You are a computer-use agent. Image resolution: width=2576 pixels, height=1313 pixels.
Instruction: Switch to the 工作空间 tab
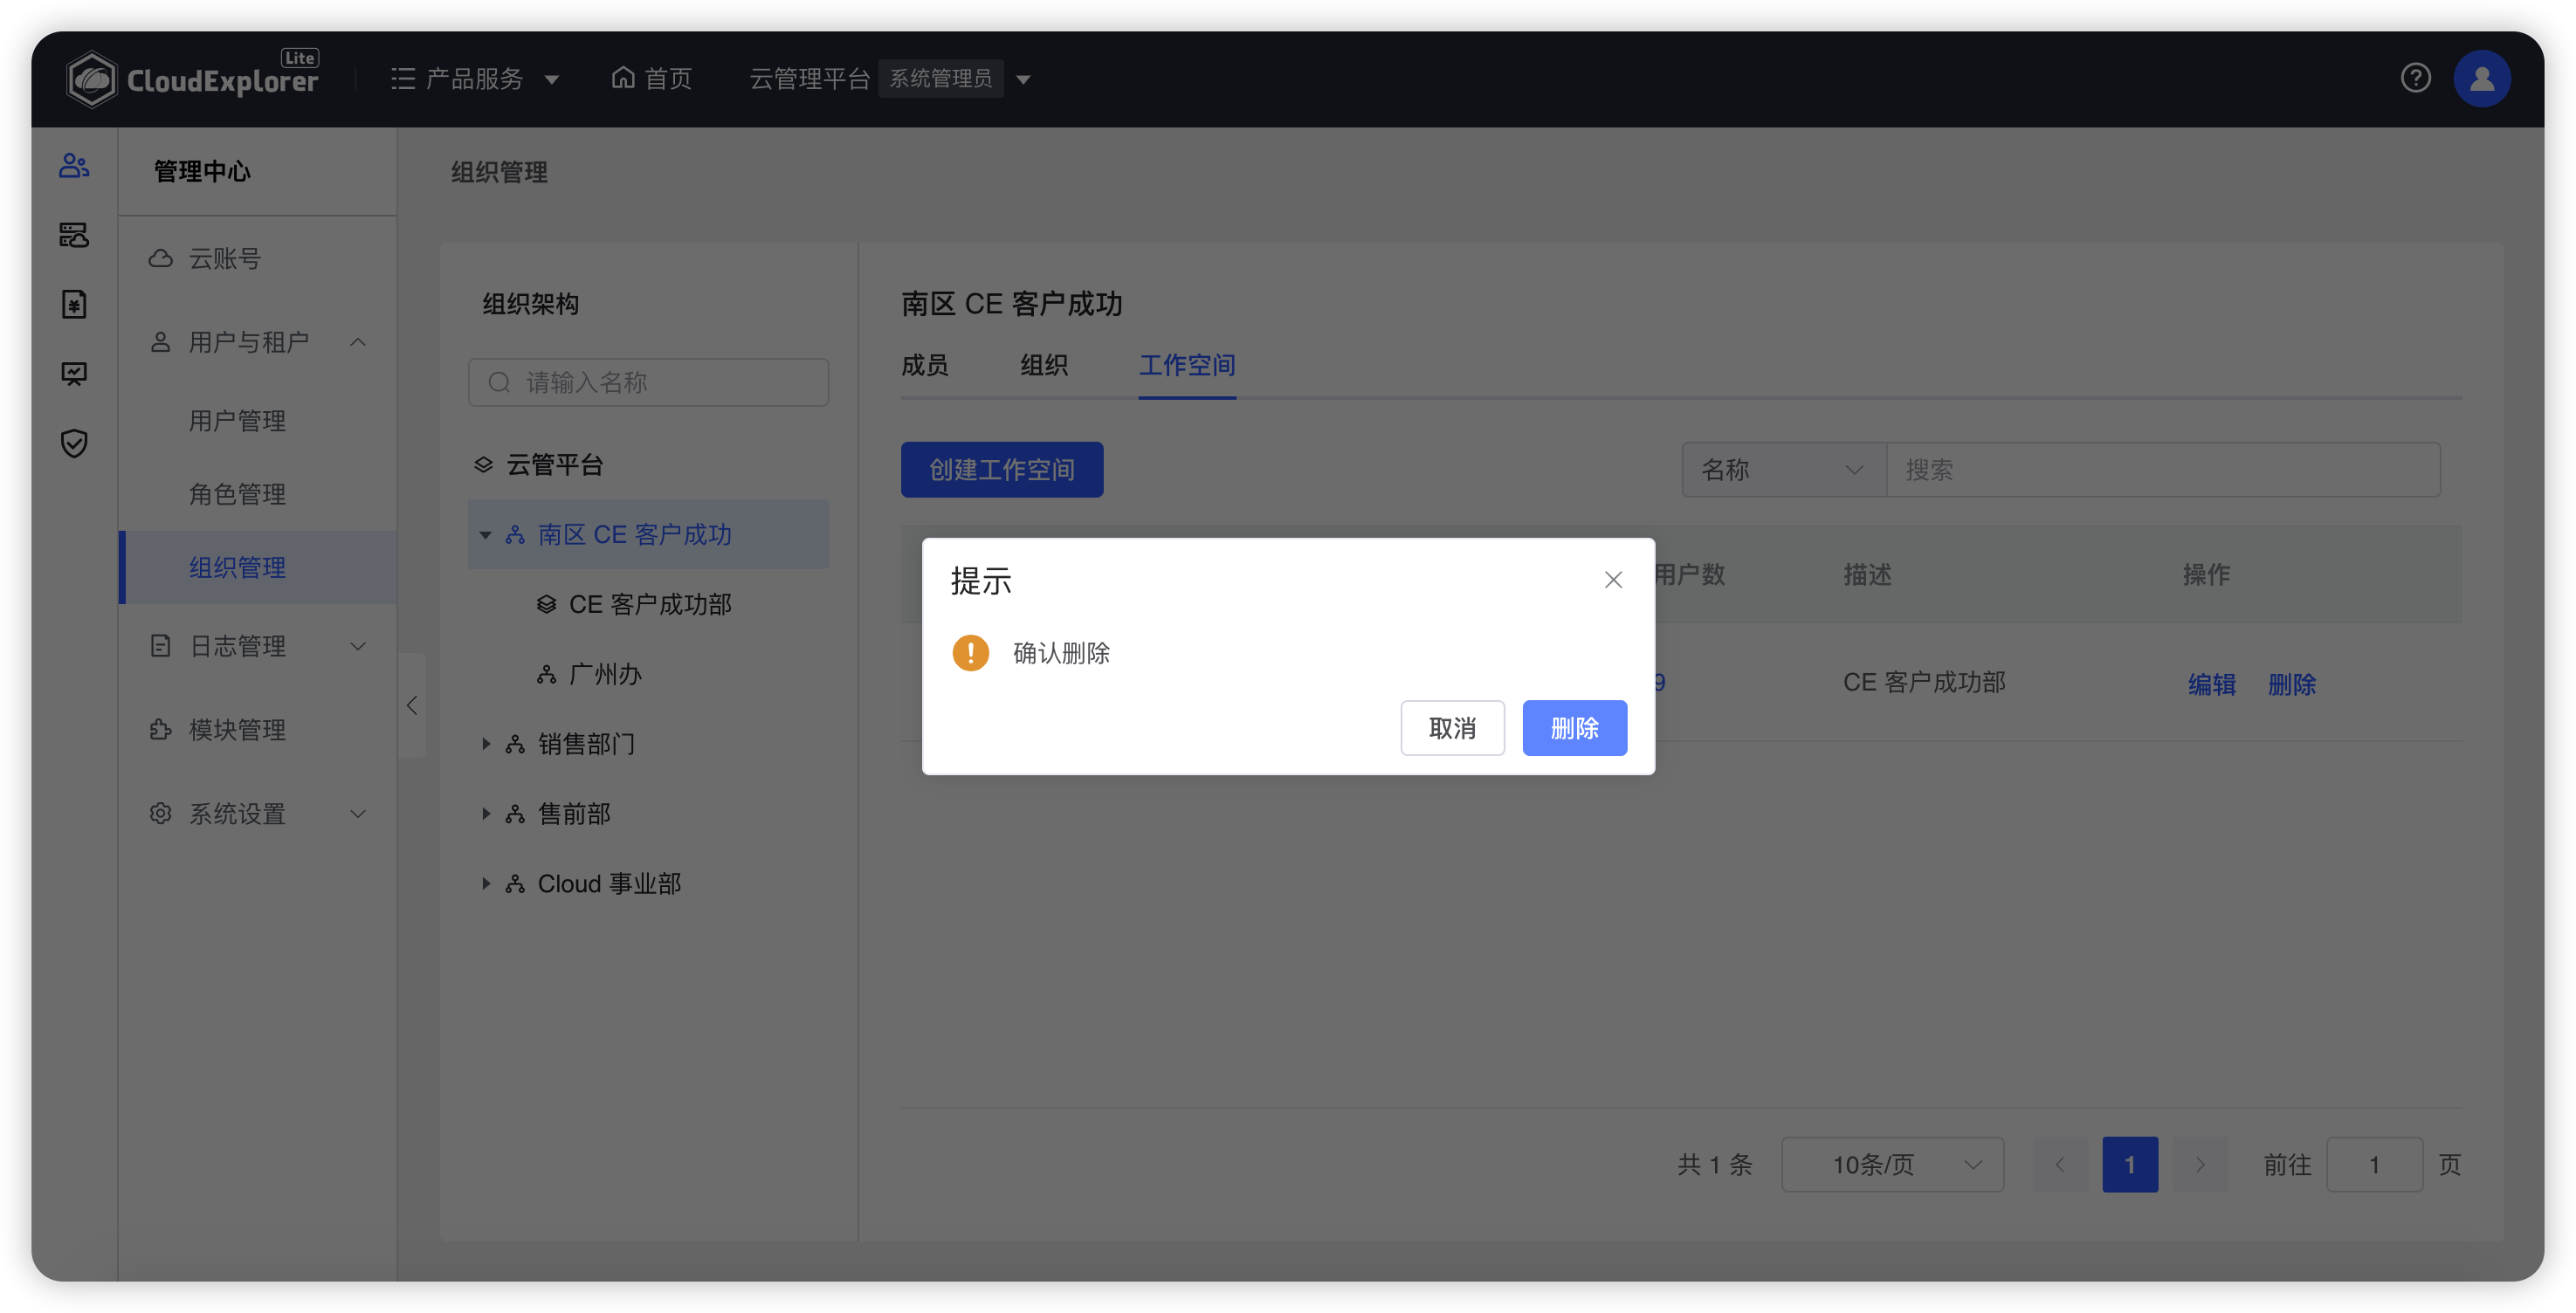(x=1187, y=365)
